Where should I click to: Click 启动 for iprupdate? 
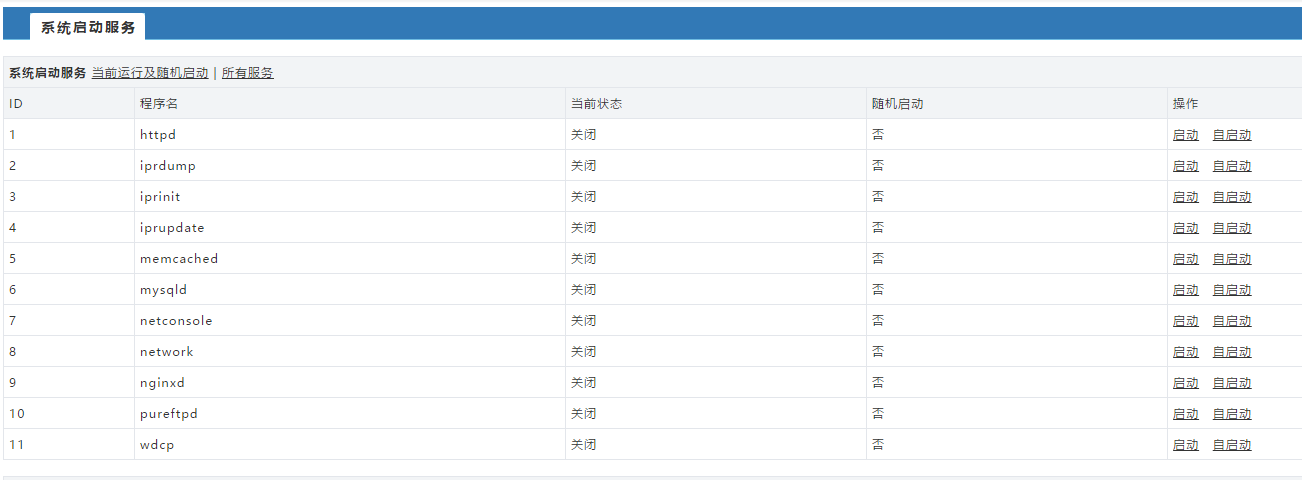pos(1186,228)
